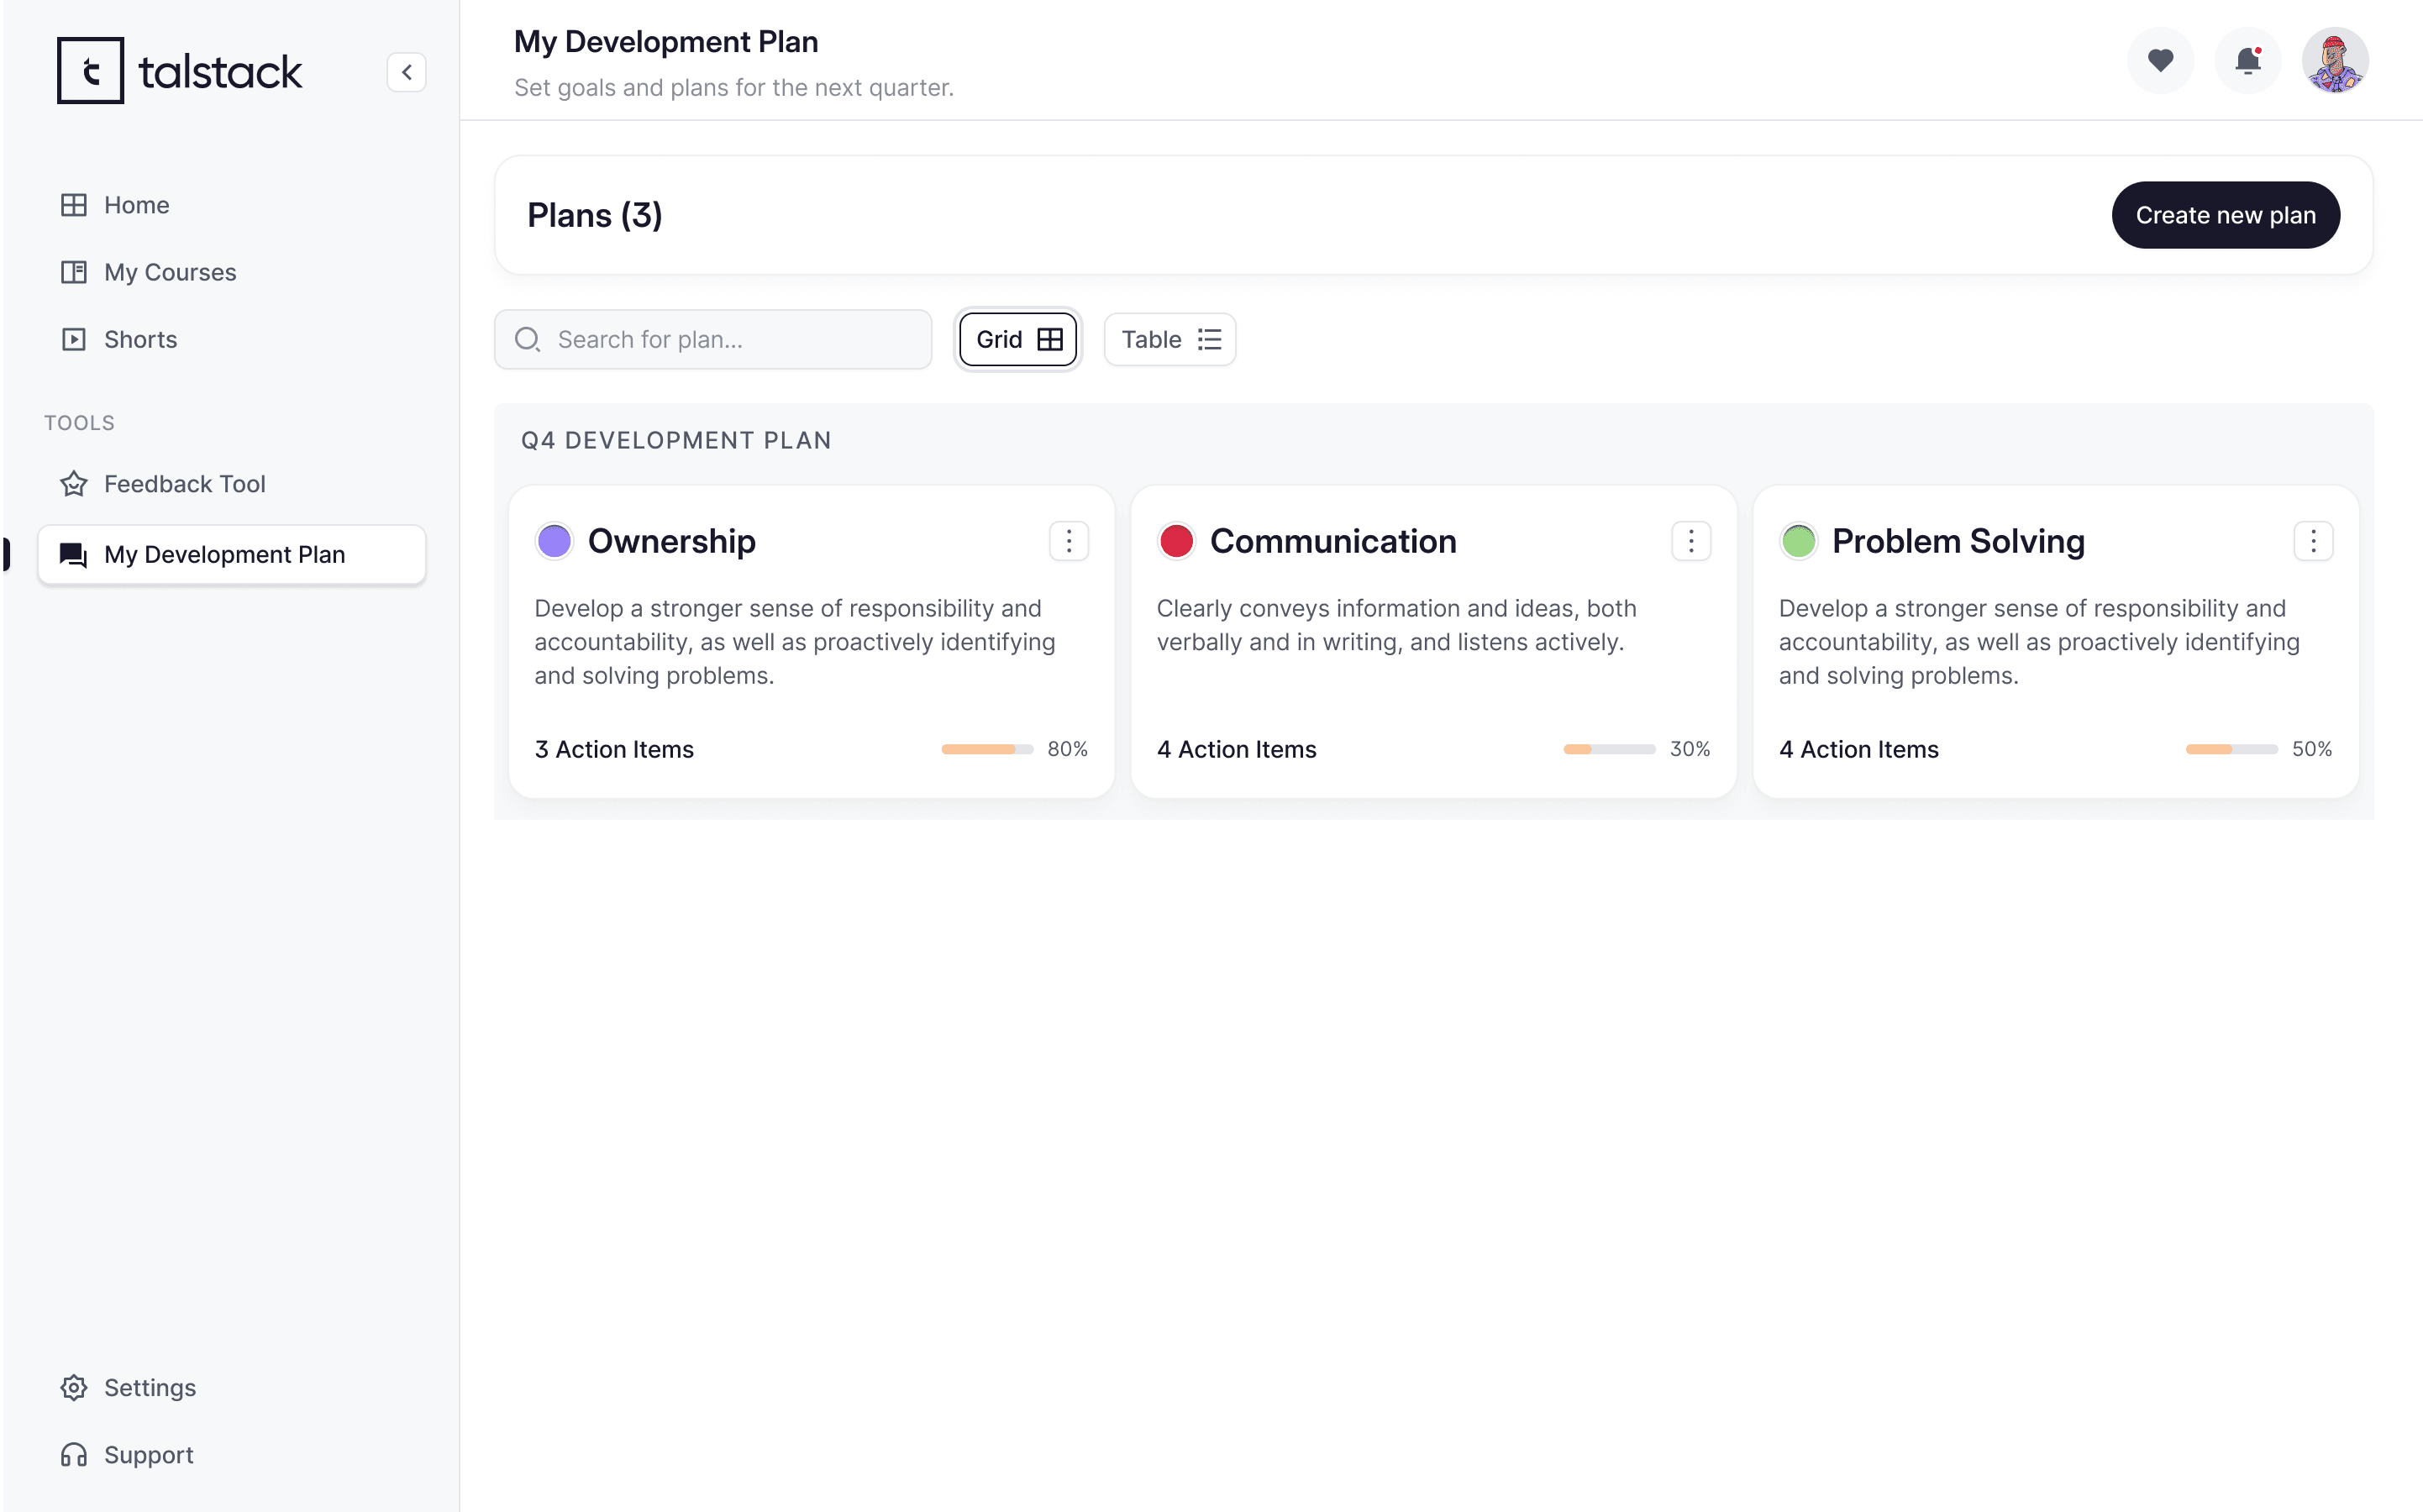Click the Feedback Tool star icon
This screenshot has width=2423, height=1512.
click(74, 484)
